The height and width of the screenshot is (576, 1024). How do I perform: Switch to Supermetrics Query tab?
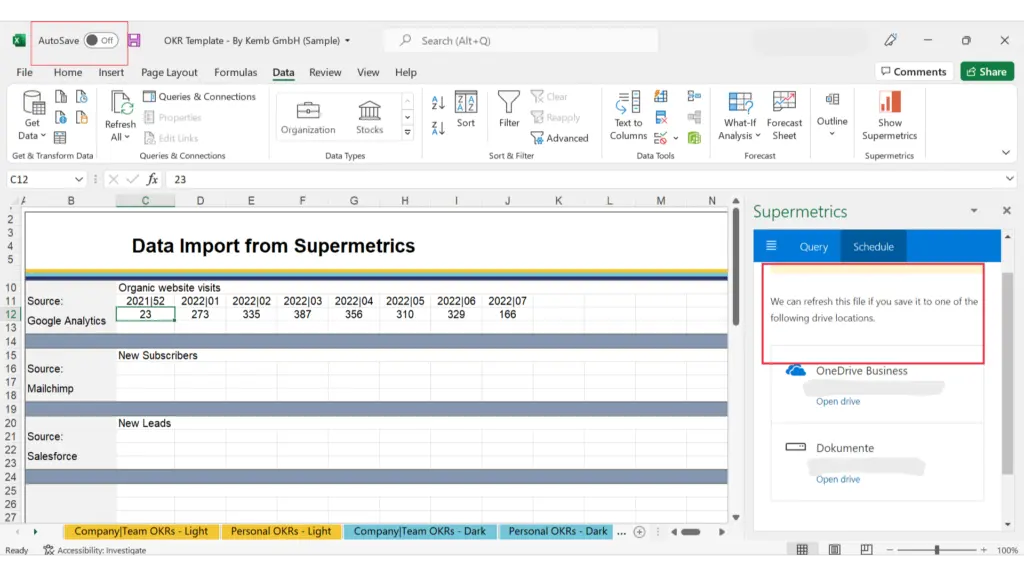tap(813, 247)
